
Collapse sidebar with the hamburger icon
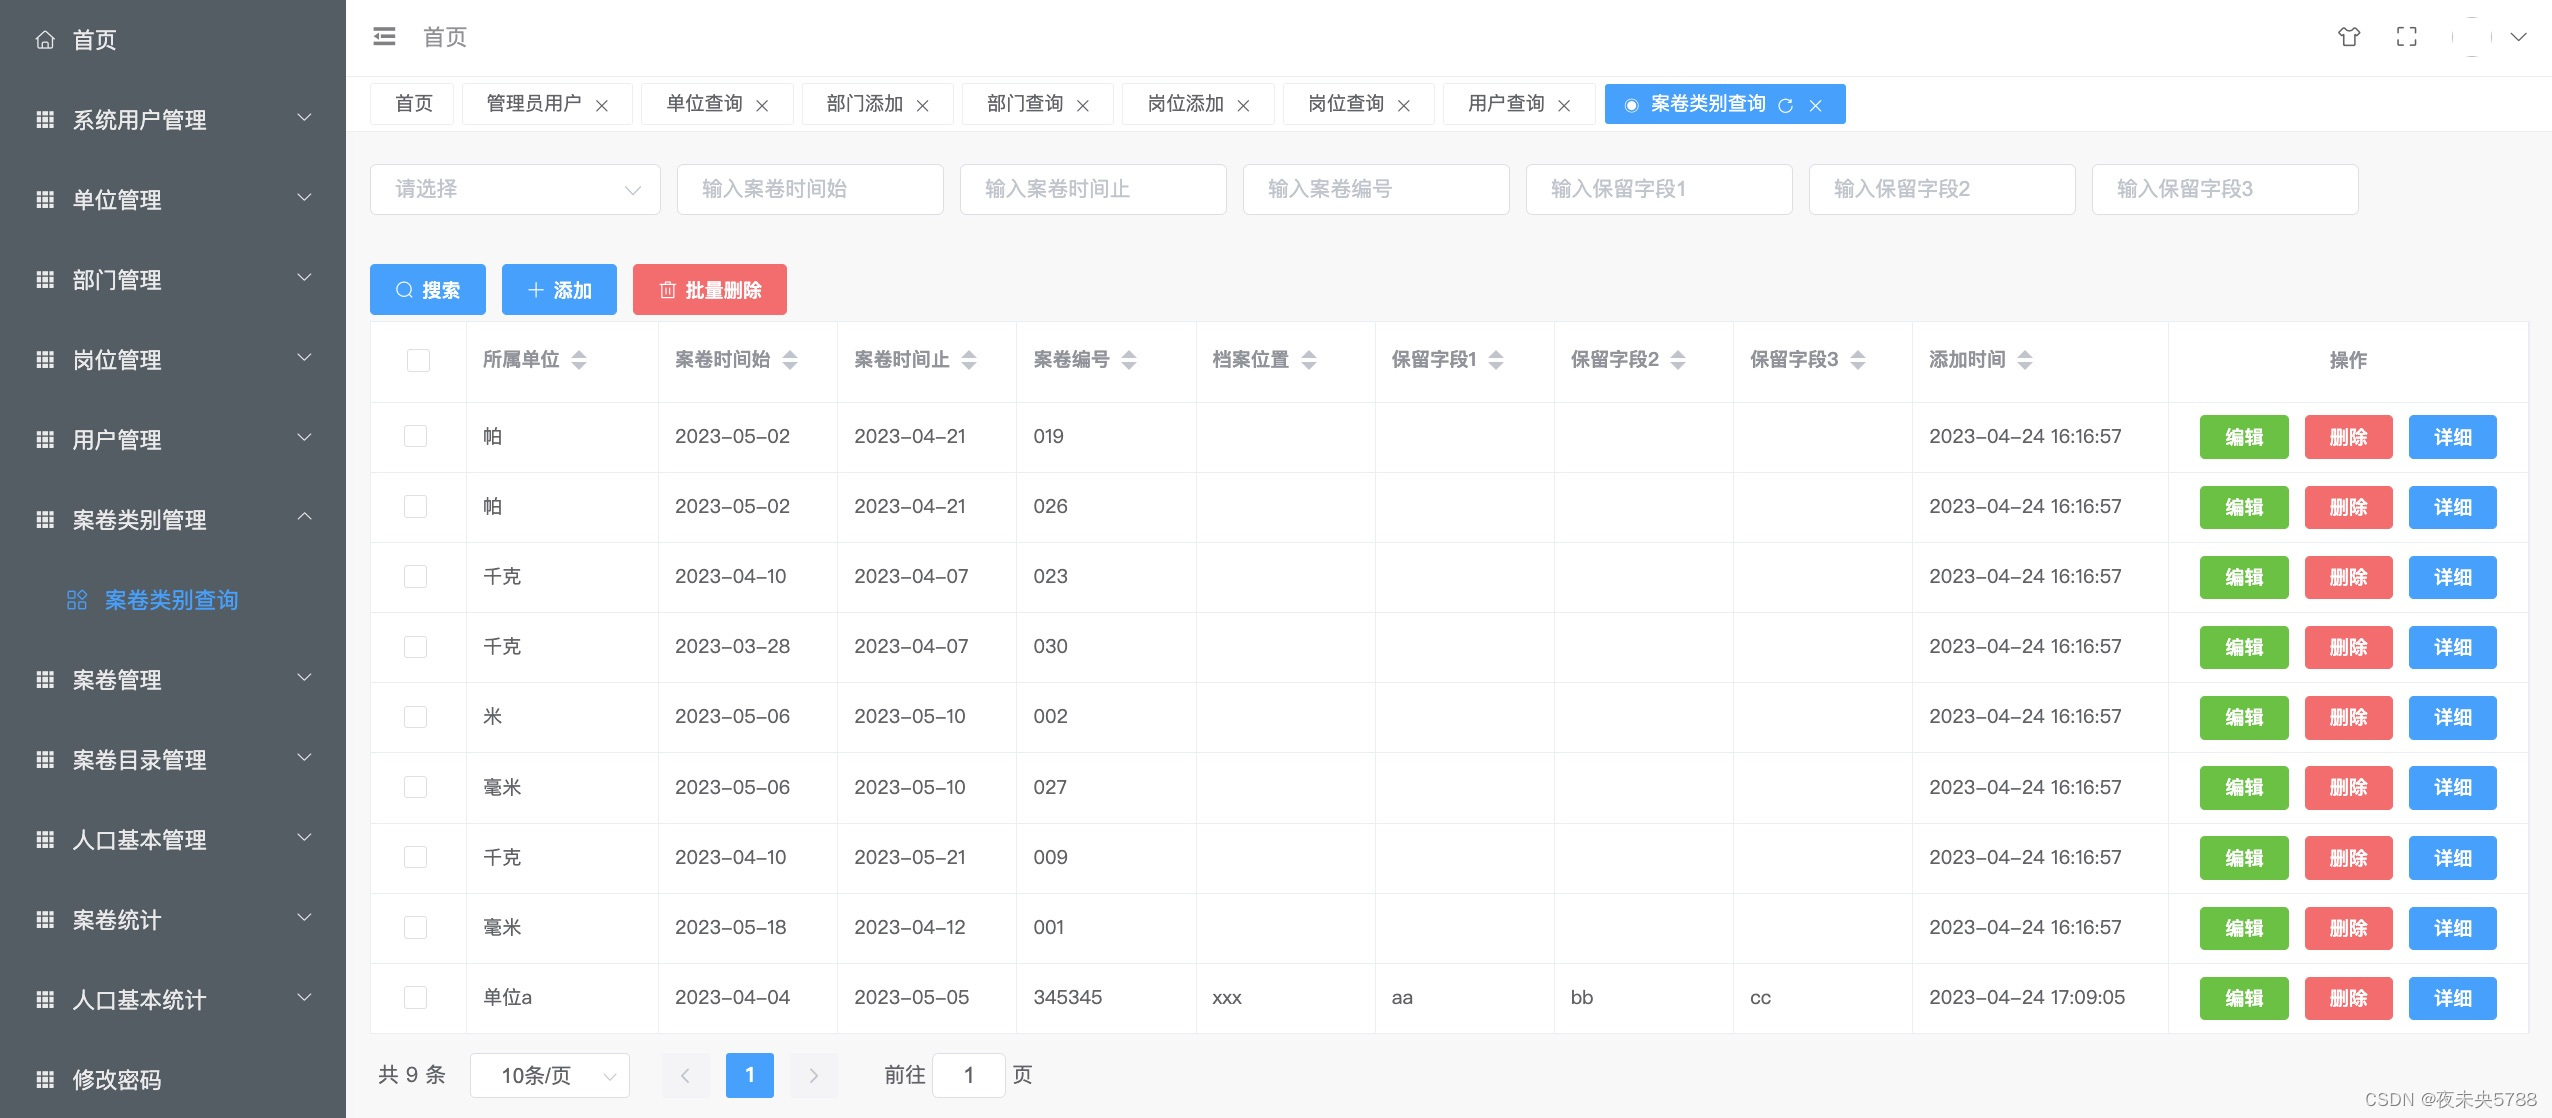coord(384,37)
